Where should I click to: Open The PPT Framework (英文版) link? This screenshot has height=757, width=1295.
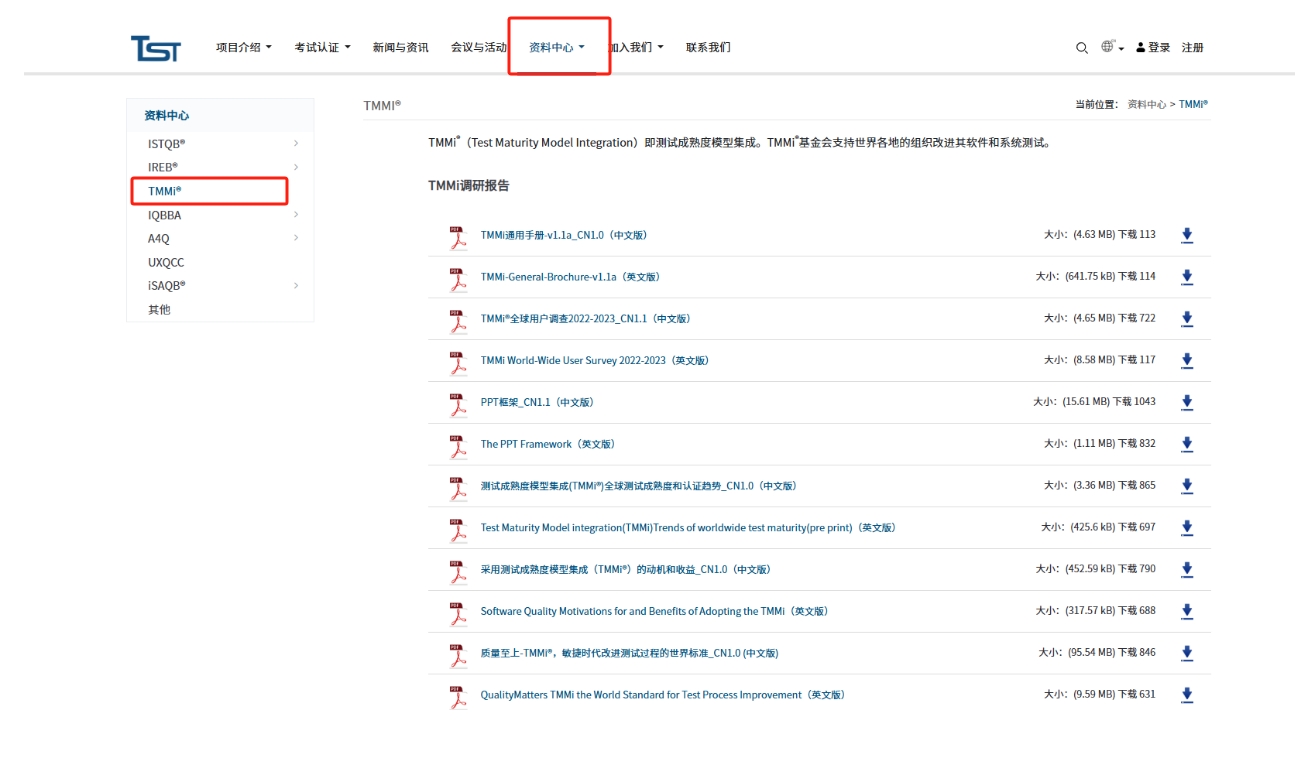point(547,444)
